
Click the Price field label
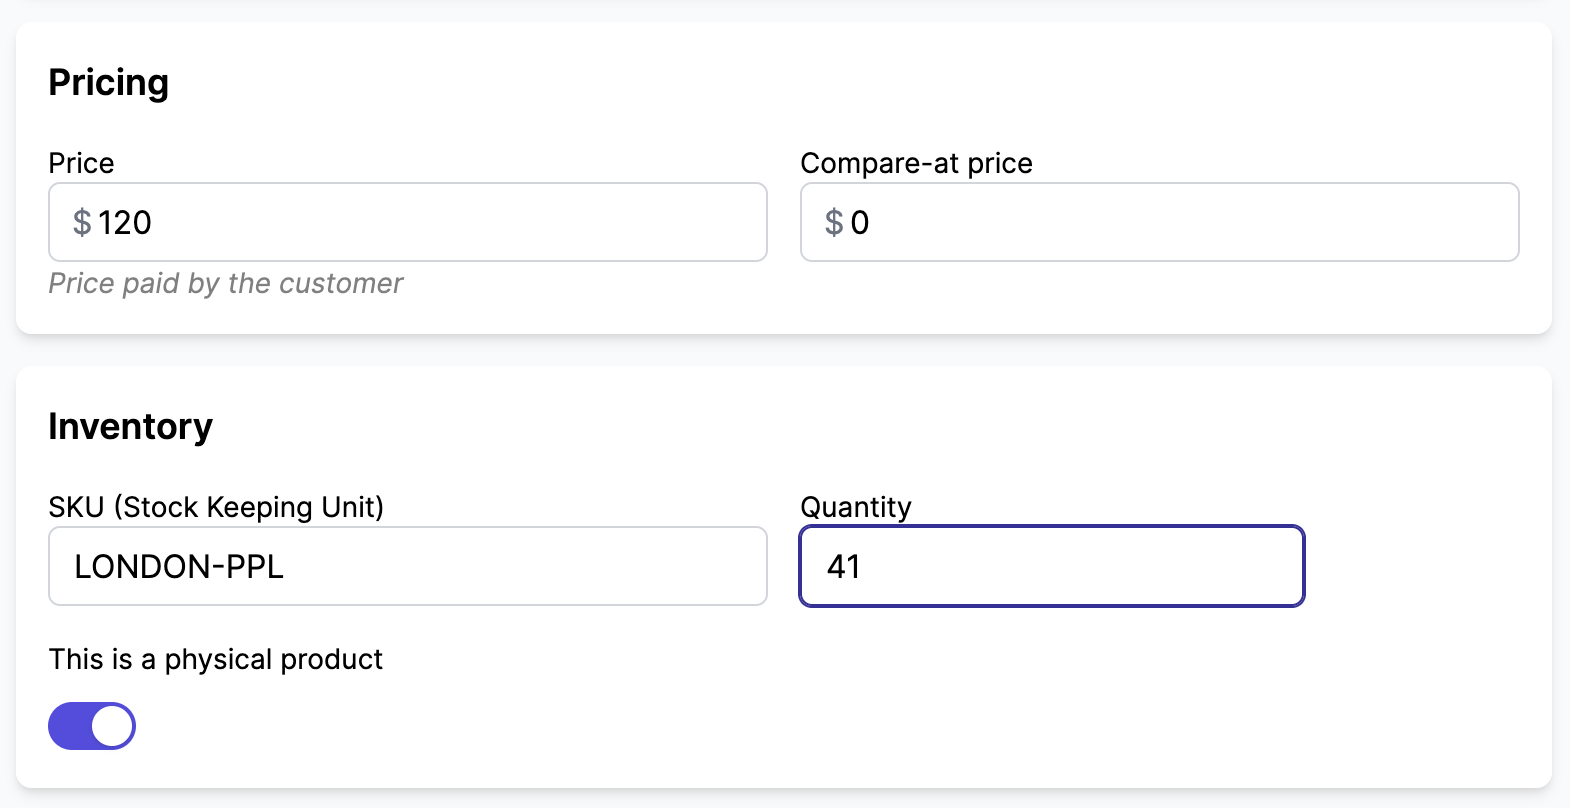[x=80, y=163]
